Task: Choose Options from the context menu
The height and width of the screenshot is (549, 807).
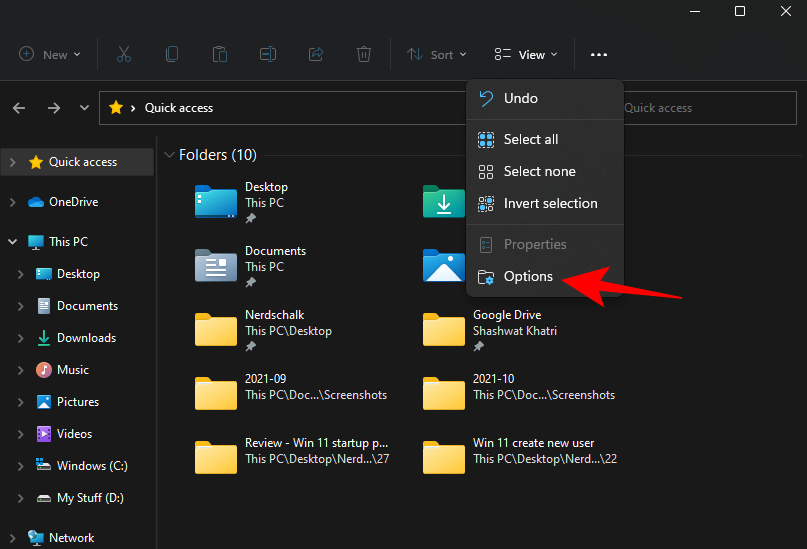Action: (528, 276)
